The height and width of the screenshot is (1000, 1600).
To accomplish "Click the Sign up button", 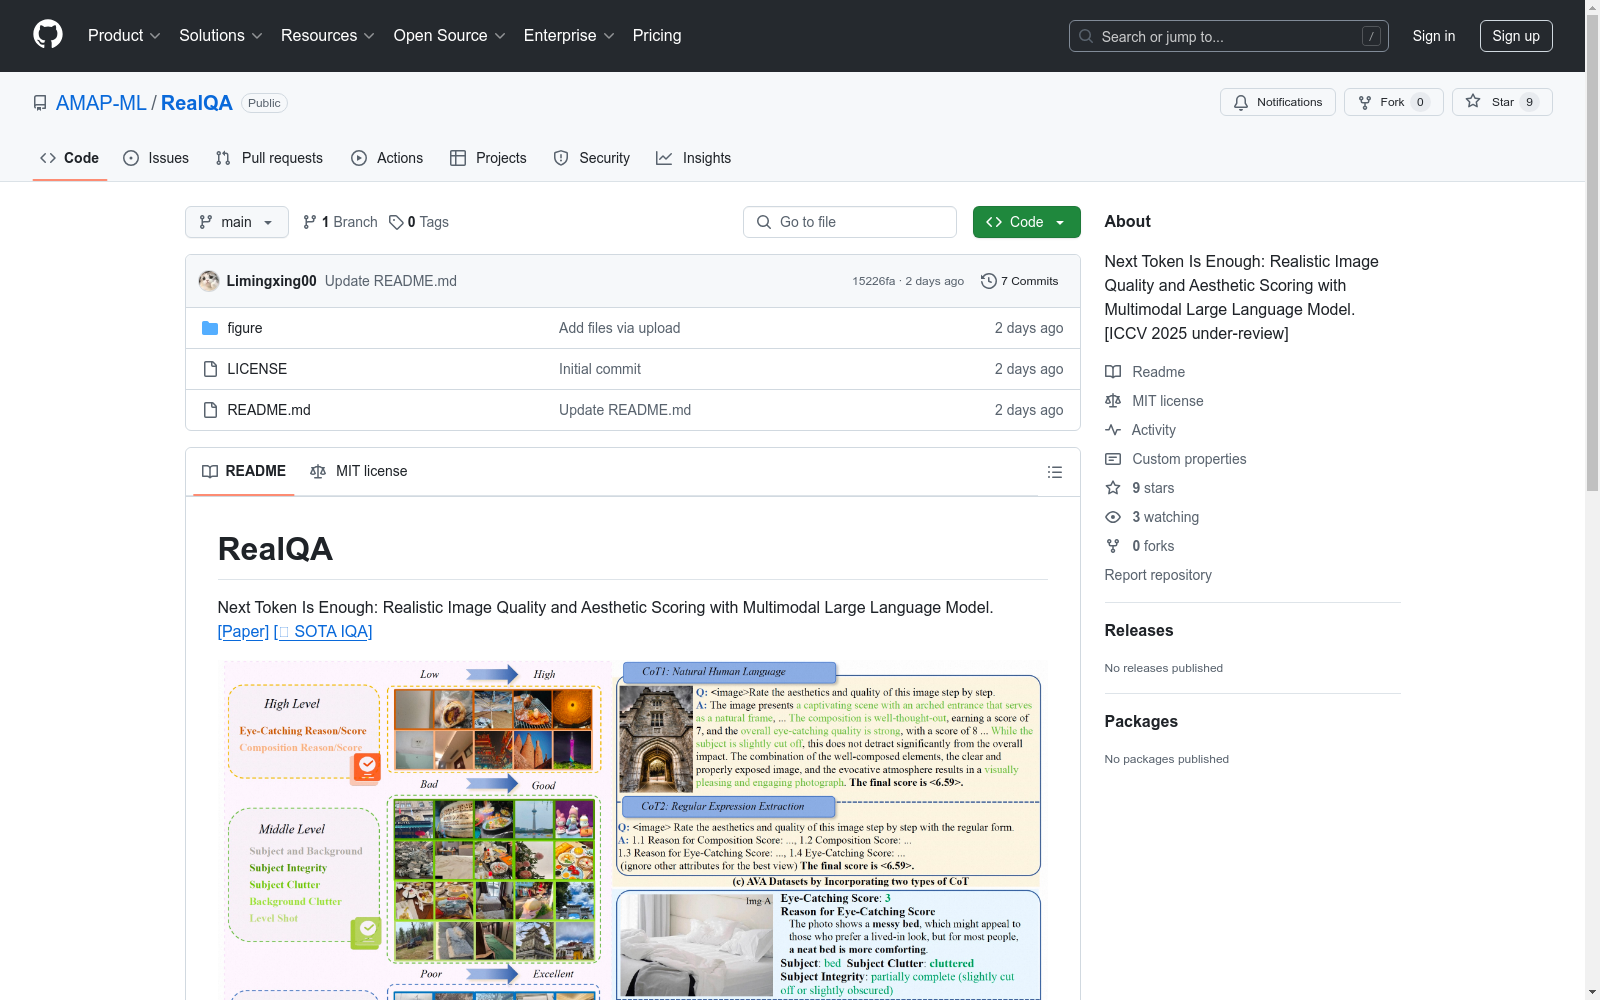I will tap(1516, 36).
